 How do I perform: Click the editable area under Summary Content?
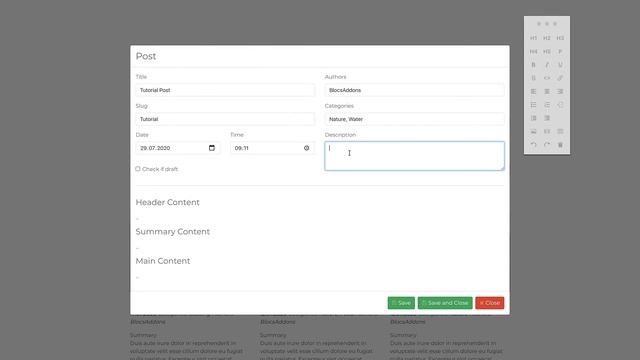click(320, 248)
